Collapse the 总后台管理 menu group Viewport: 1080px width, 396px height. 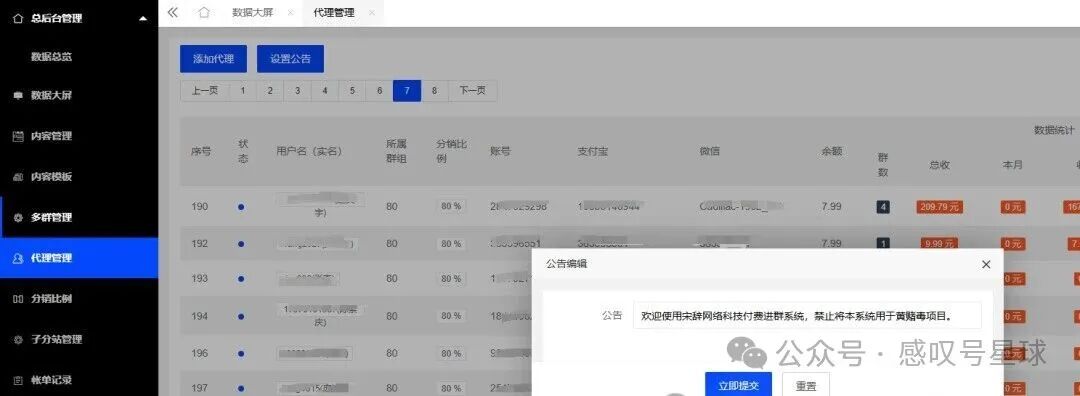[79, 19]
